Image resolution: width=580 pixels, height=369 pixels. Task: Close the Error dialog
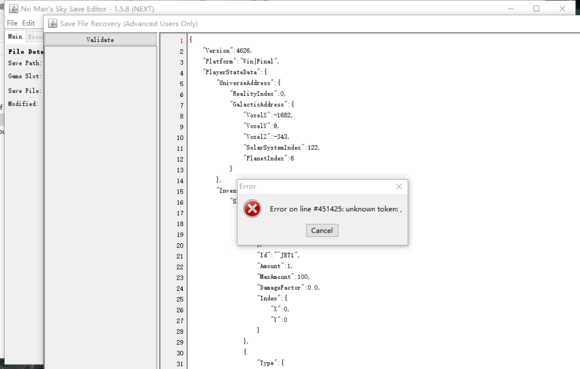(x=399, y=186)
